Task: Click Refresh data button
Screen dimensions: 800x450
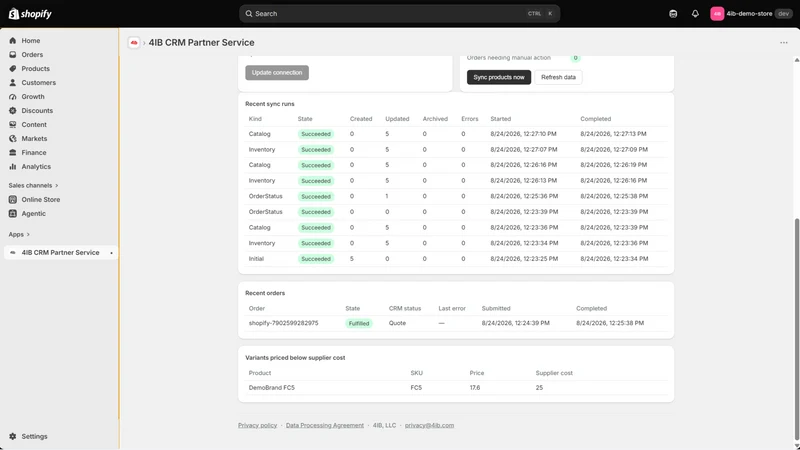Action: 558,77
